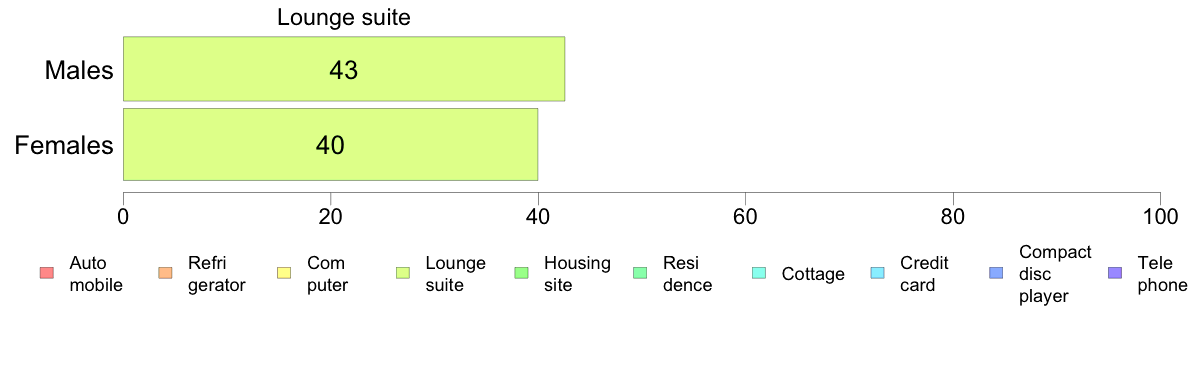Select the Computer yellow legend swatch
1188x368 pixels.
pyautogui.click(x=283, y=273)
